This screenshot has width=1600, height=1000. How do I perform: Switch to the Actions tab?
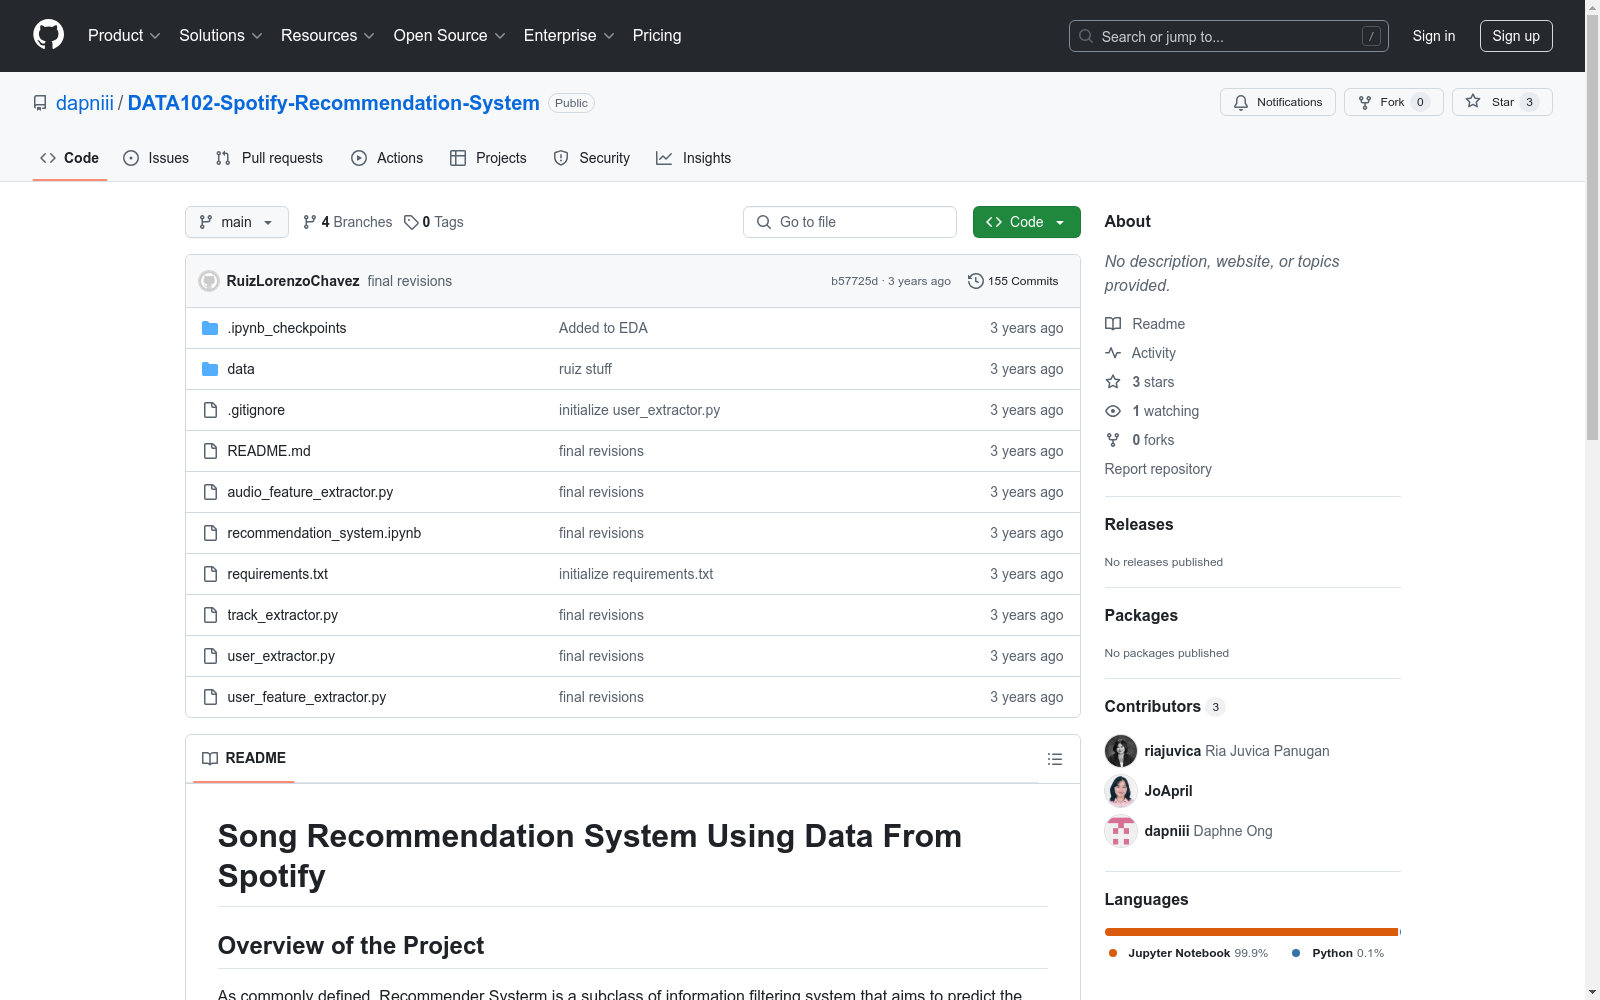click(387, 158)
